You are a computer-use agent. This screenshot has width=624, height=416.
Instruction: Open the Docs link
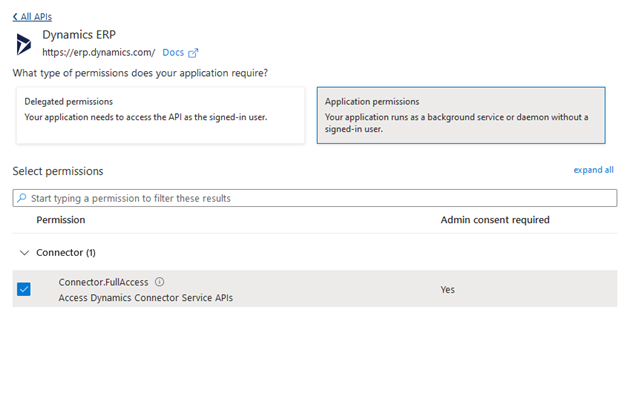pyautogui.click(x=173, y=53)
